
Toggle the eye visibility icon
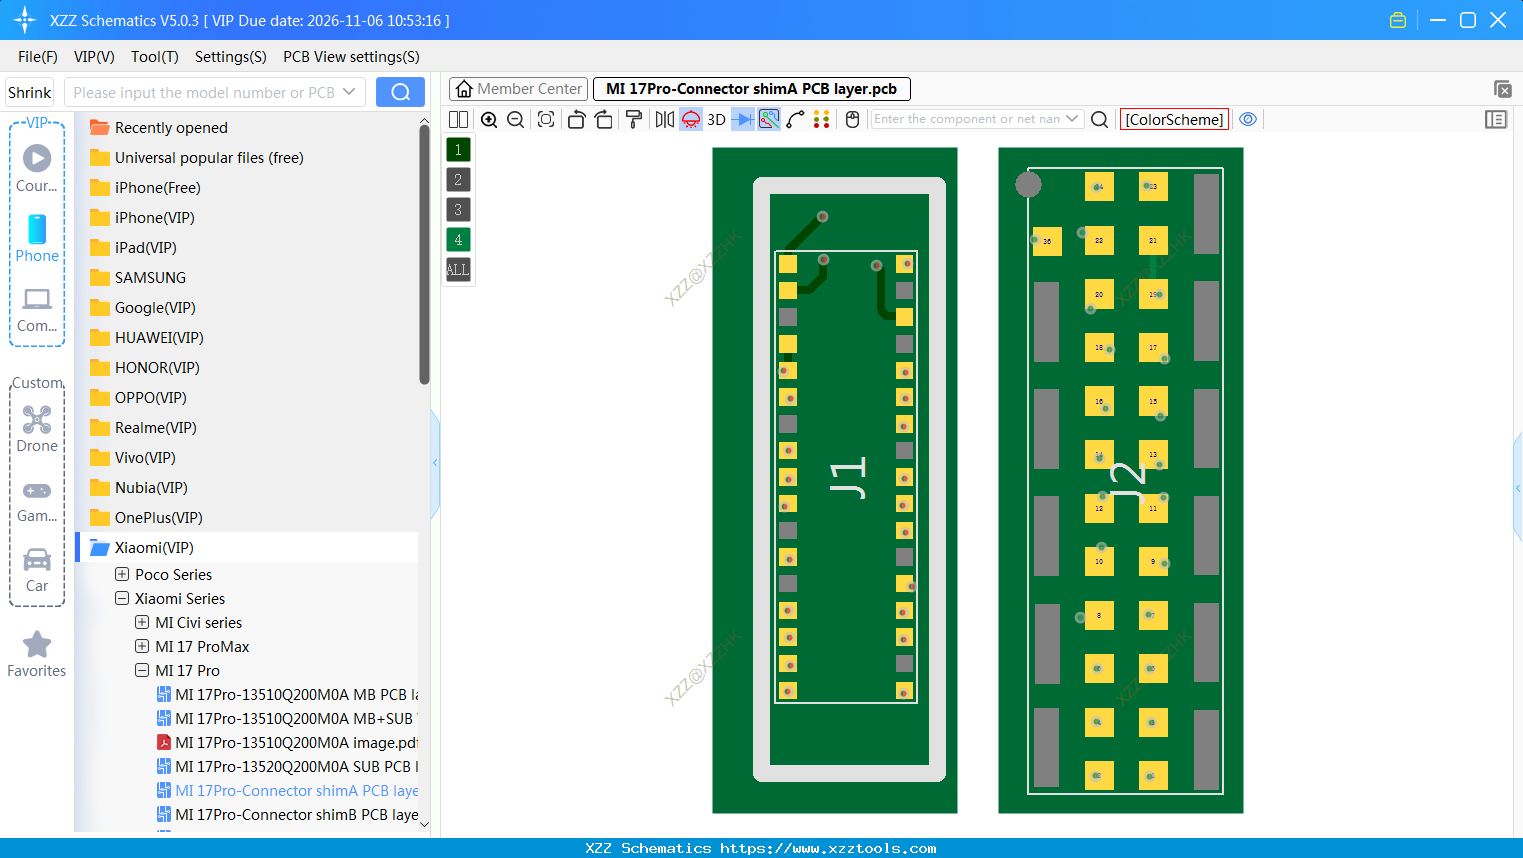1248,119
